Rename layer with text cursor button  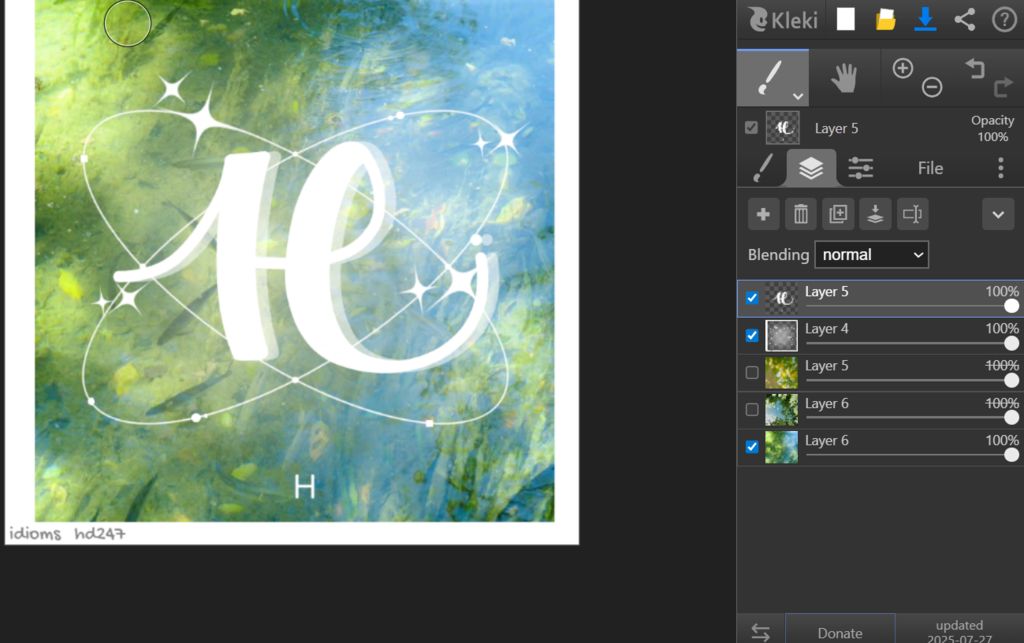click(x=912, y=214)
